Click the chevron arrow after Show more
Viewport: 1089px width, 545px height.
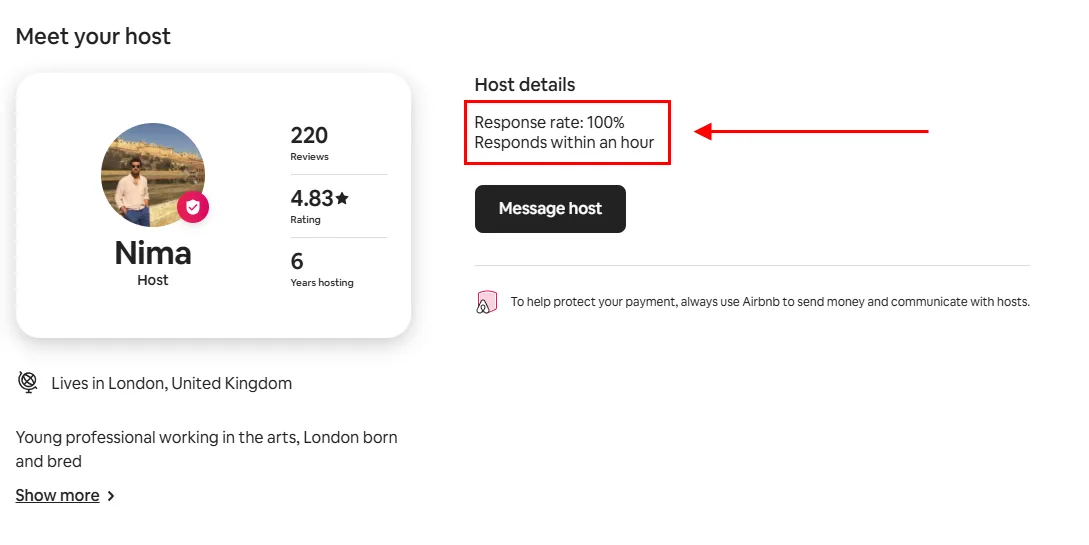click(x=111, y=496)
